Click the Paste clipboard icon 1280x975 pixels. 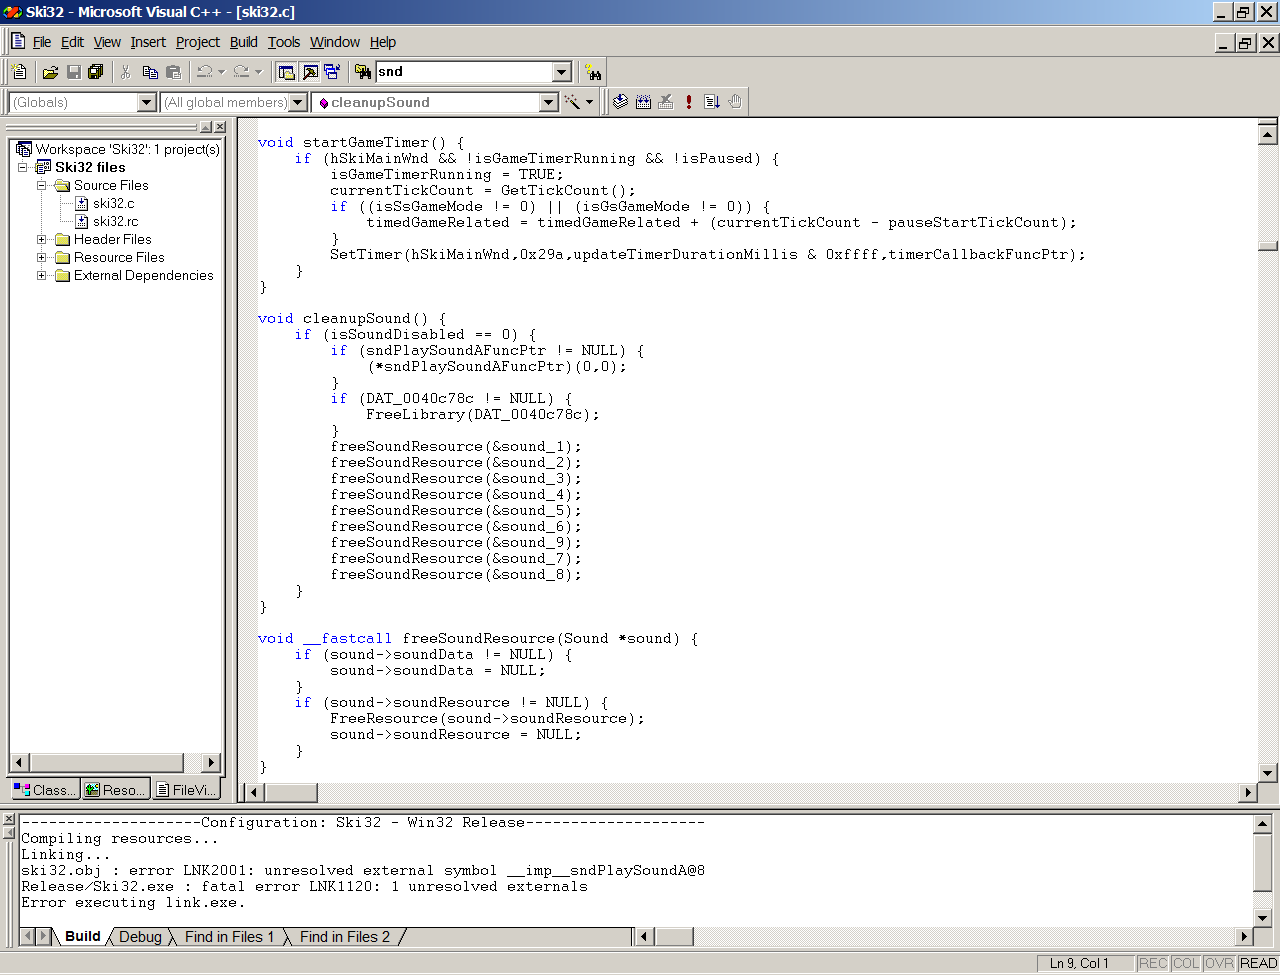pos(173,72)
